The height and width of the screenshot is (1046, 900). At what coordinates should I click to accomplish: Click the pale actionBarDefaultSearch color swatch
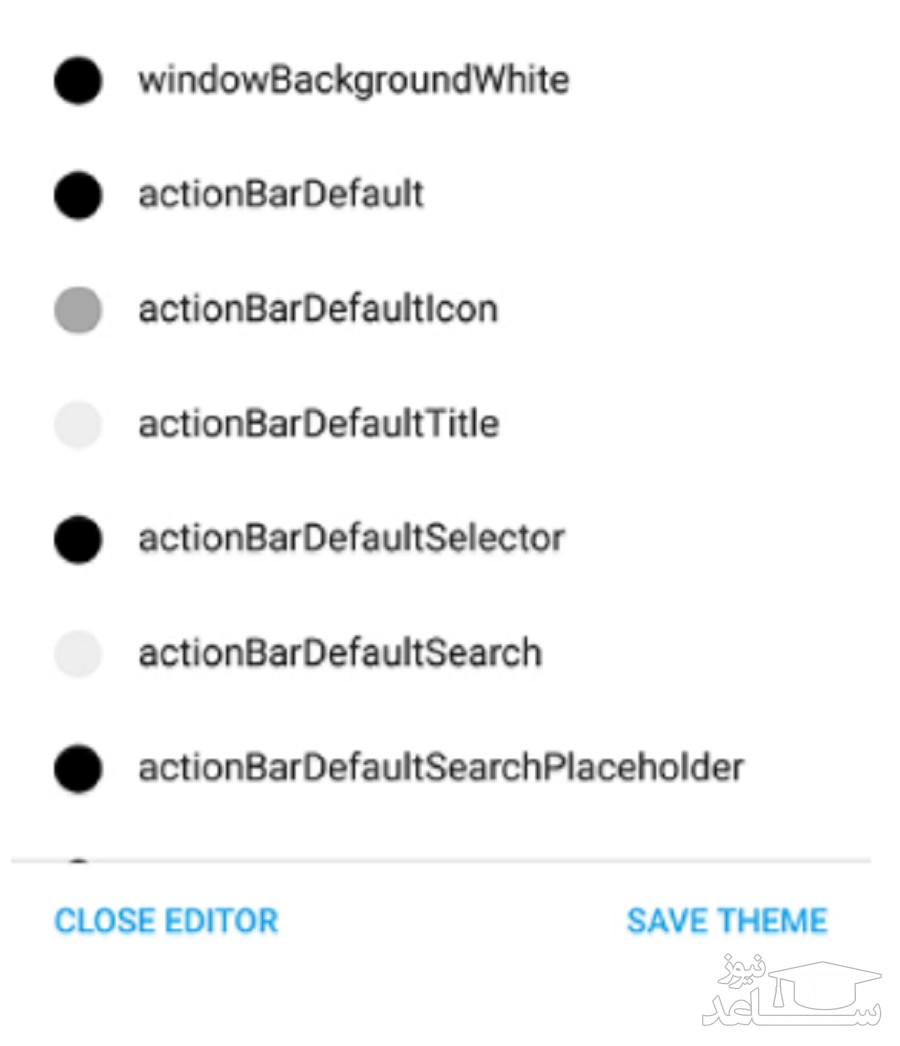tap(78, 655)
